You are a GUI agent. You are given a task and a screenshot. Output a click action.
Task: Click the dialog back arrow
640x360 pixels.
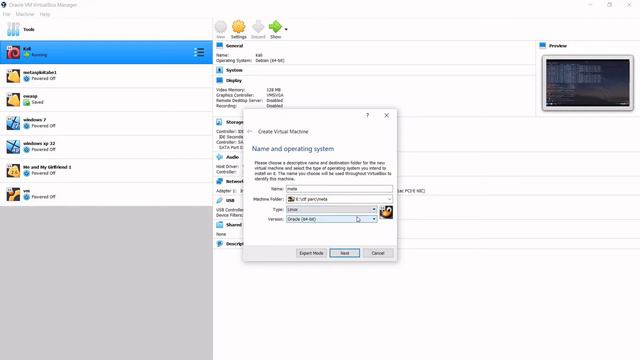(249, 131)
